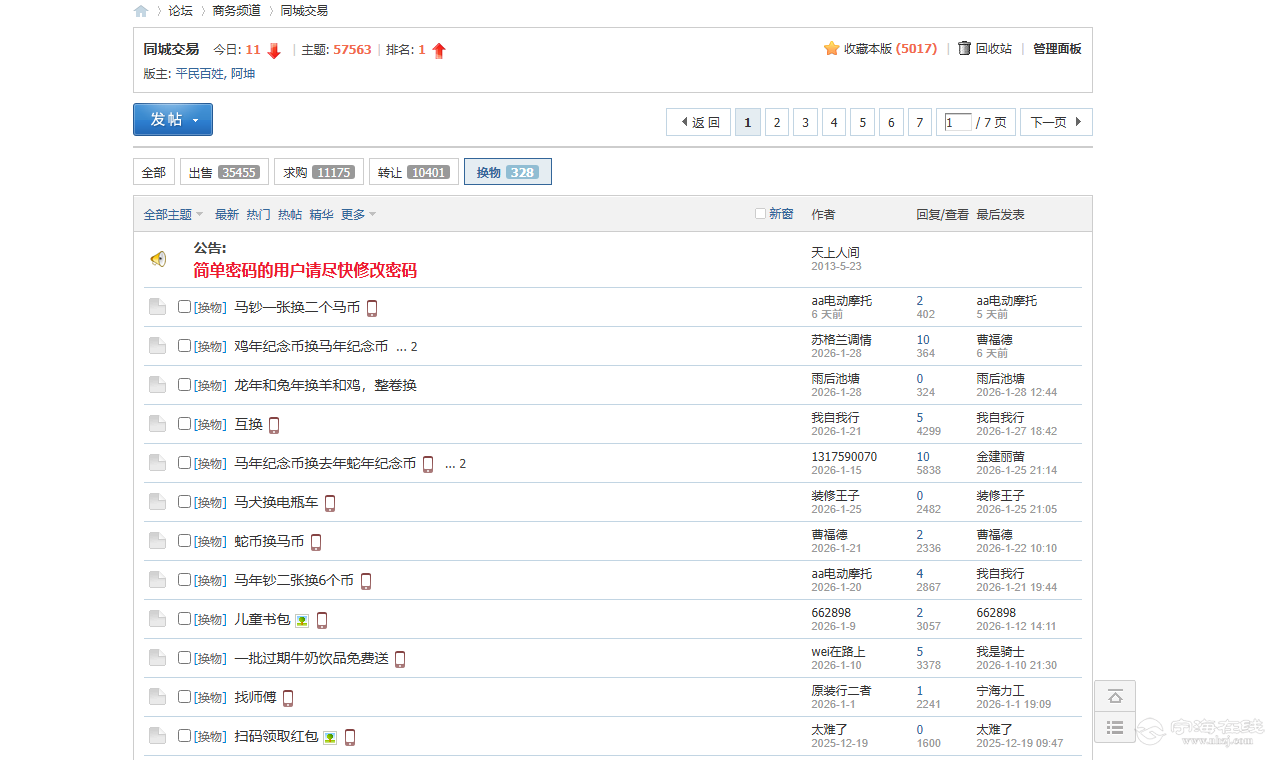Click the 下一页 pagination button
The height and width of the screenshot is (760, 1285).
click(x=1050, y=121)
